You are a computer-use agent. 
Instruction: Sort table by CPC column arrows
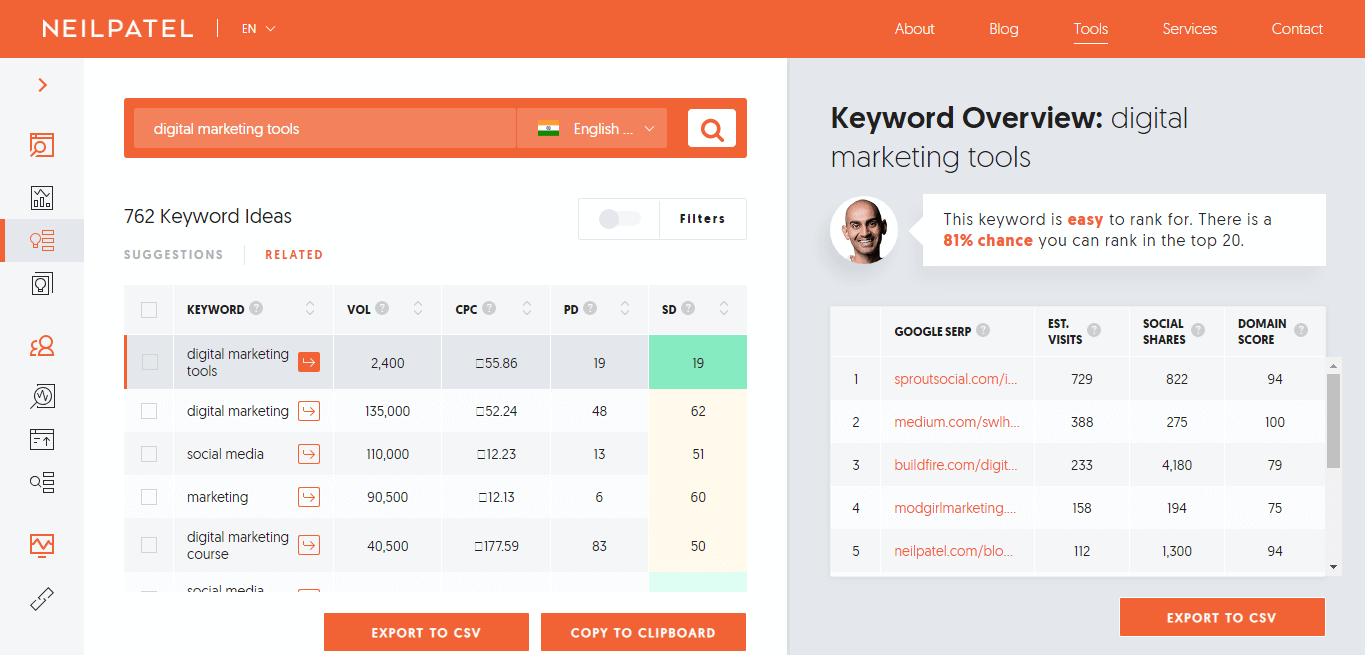(527, 309)
